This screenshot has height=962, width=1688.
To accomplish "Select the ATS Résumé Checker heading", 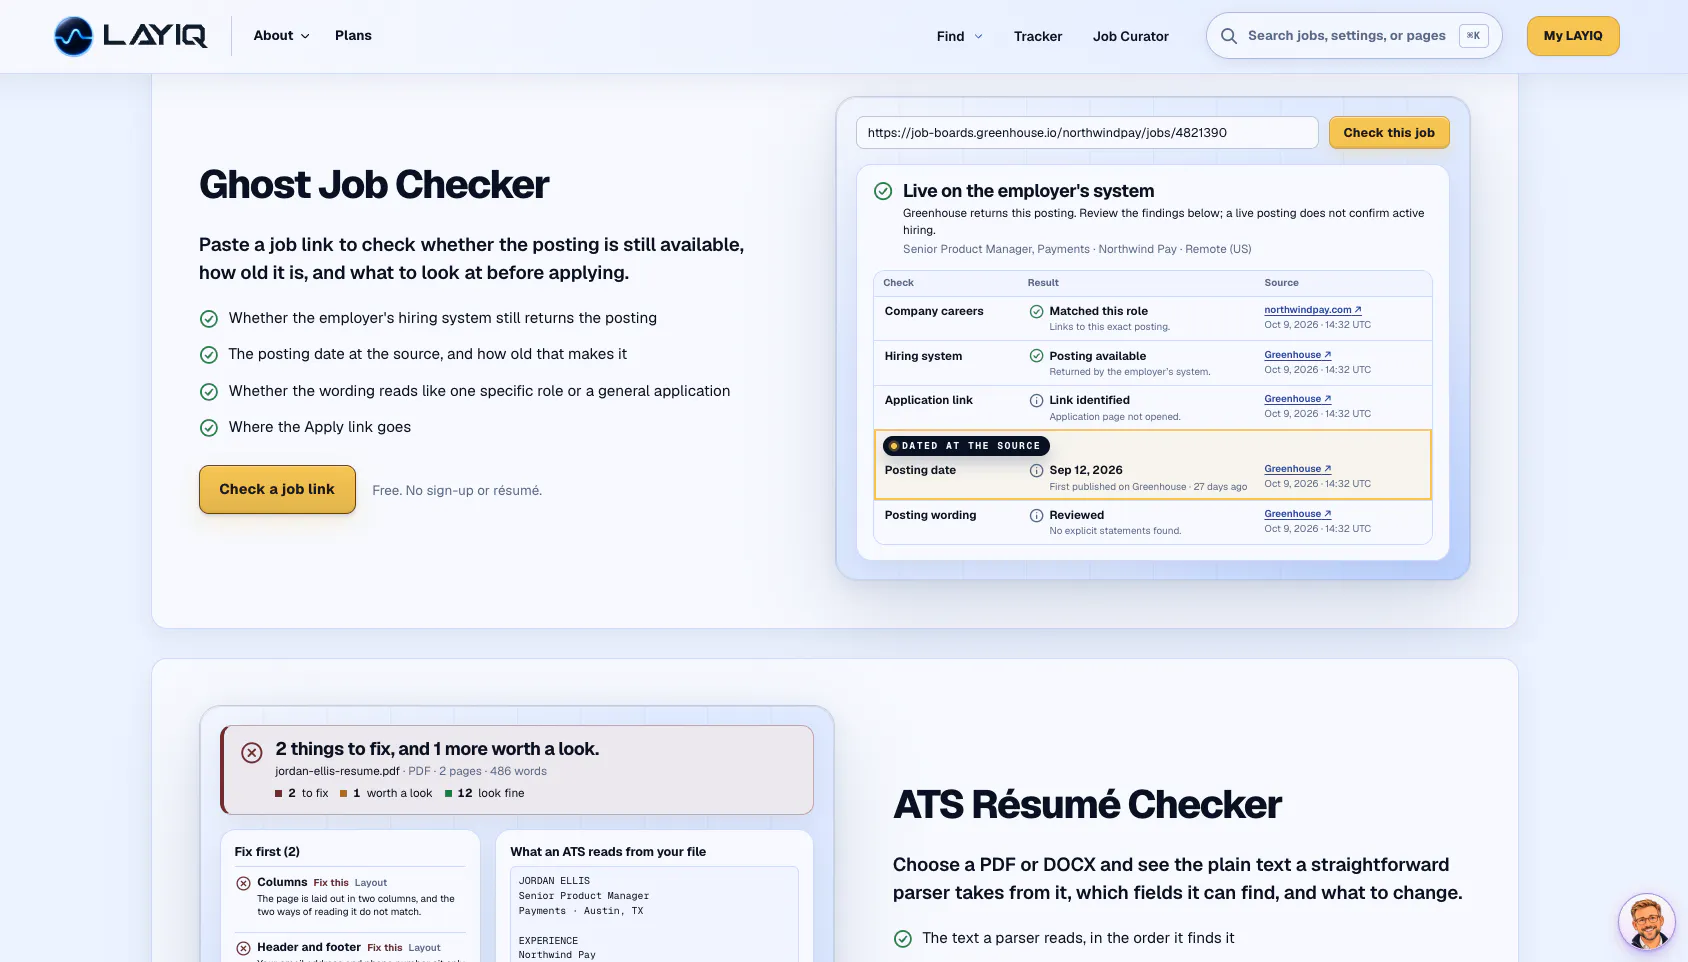I will pyautogui.click(x=1087, y=805).
